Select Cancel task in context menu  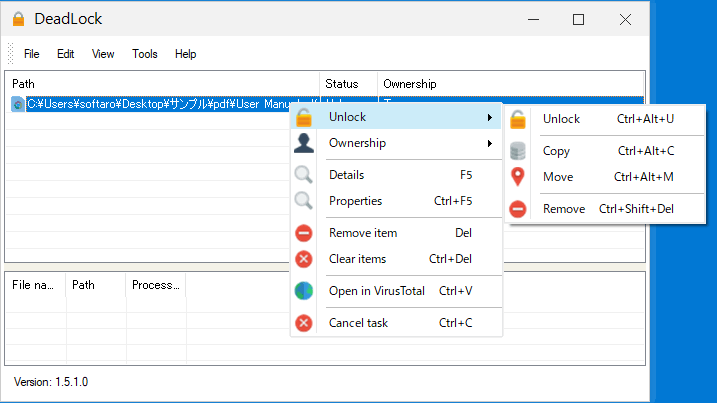358,323
